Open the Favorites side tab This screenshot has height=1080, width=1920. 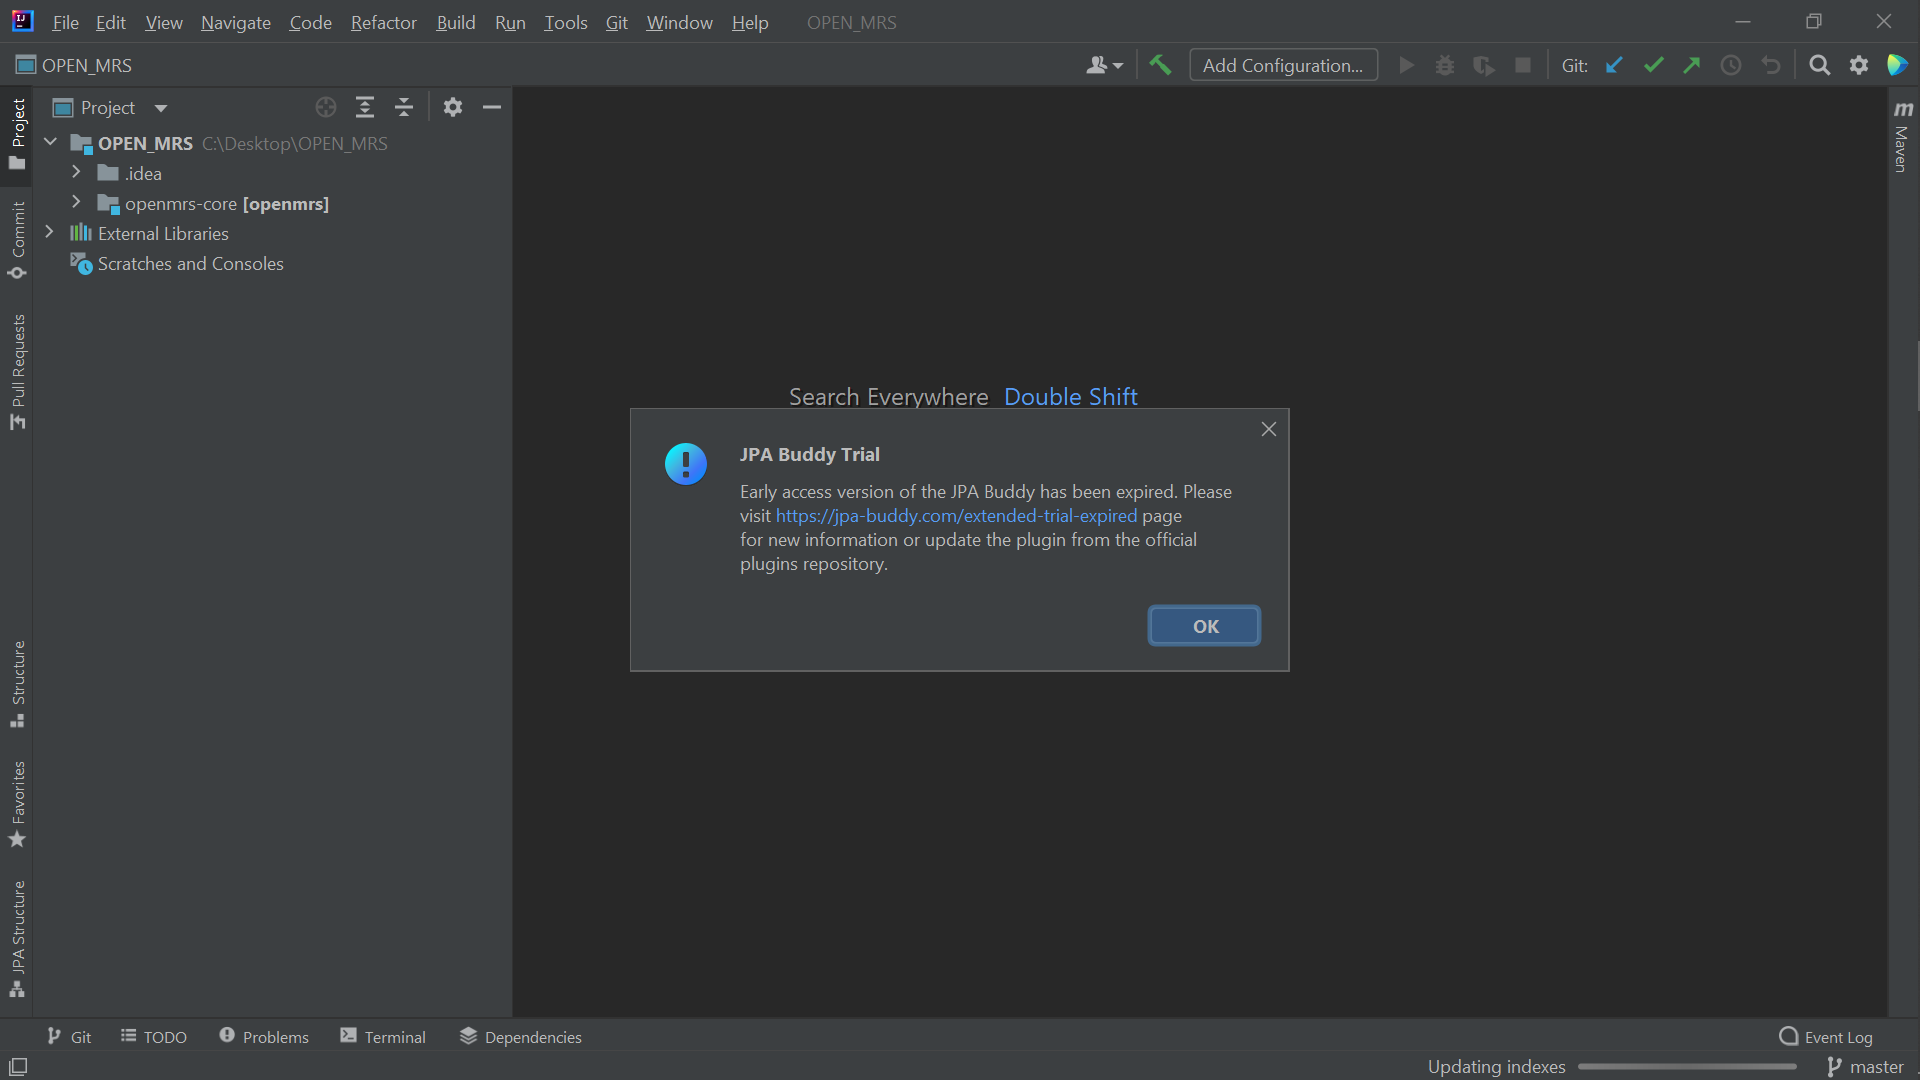click(17, 804)
